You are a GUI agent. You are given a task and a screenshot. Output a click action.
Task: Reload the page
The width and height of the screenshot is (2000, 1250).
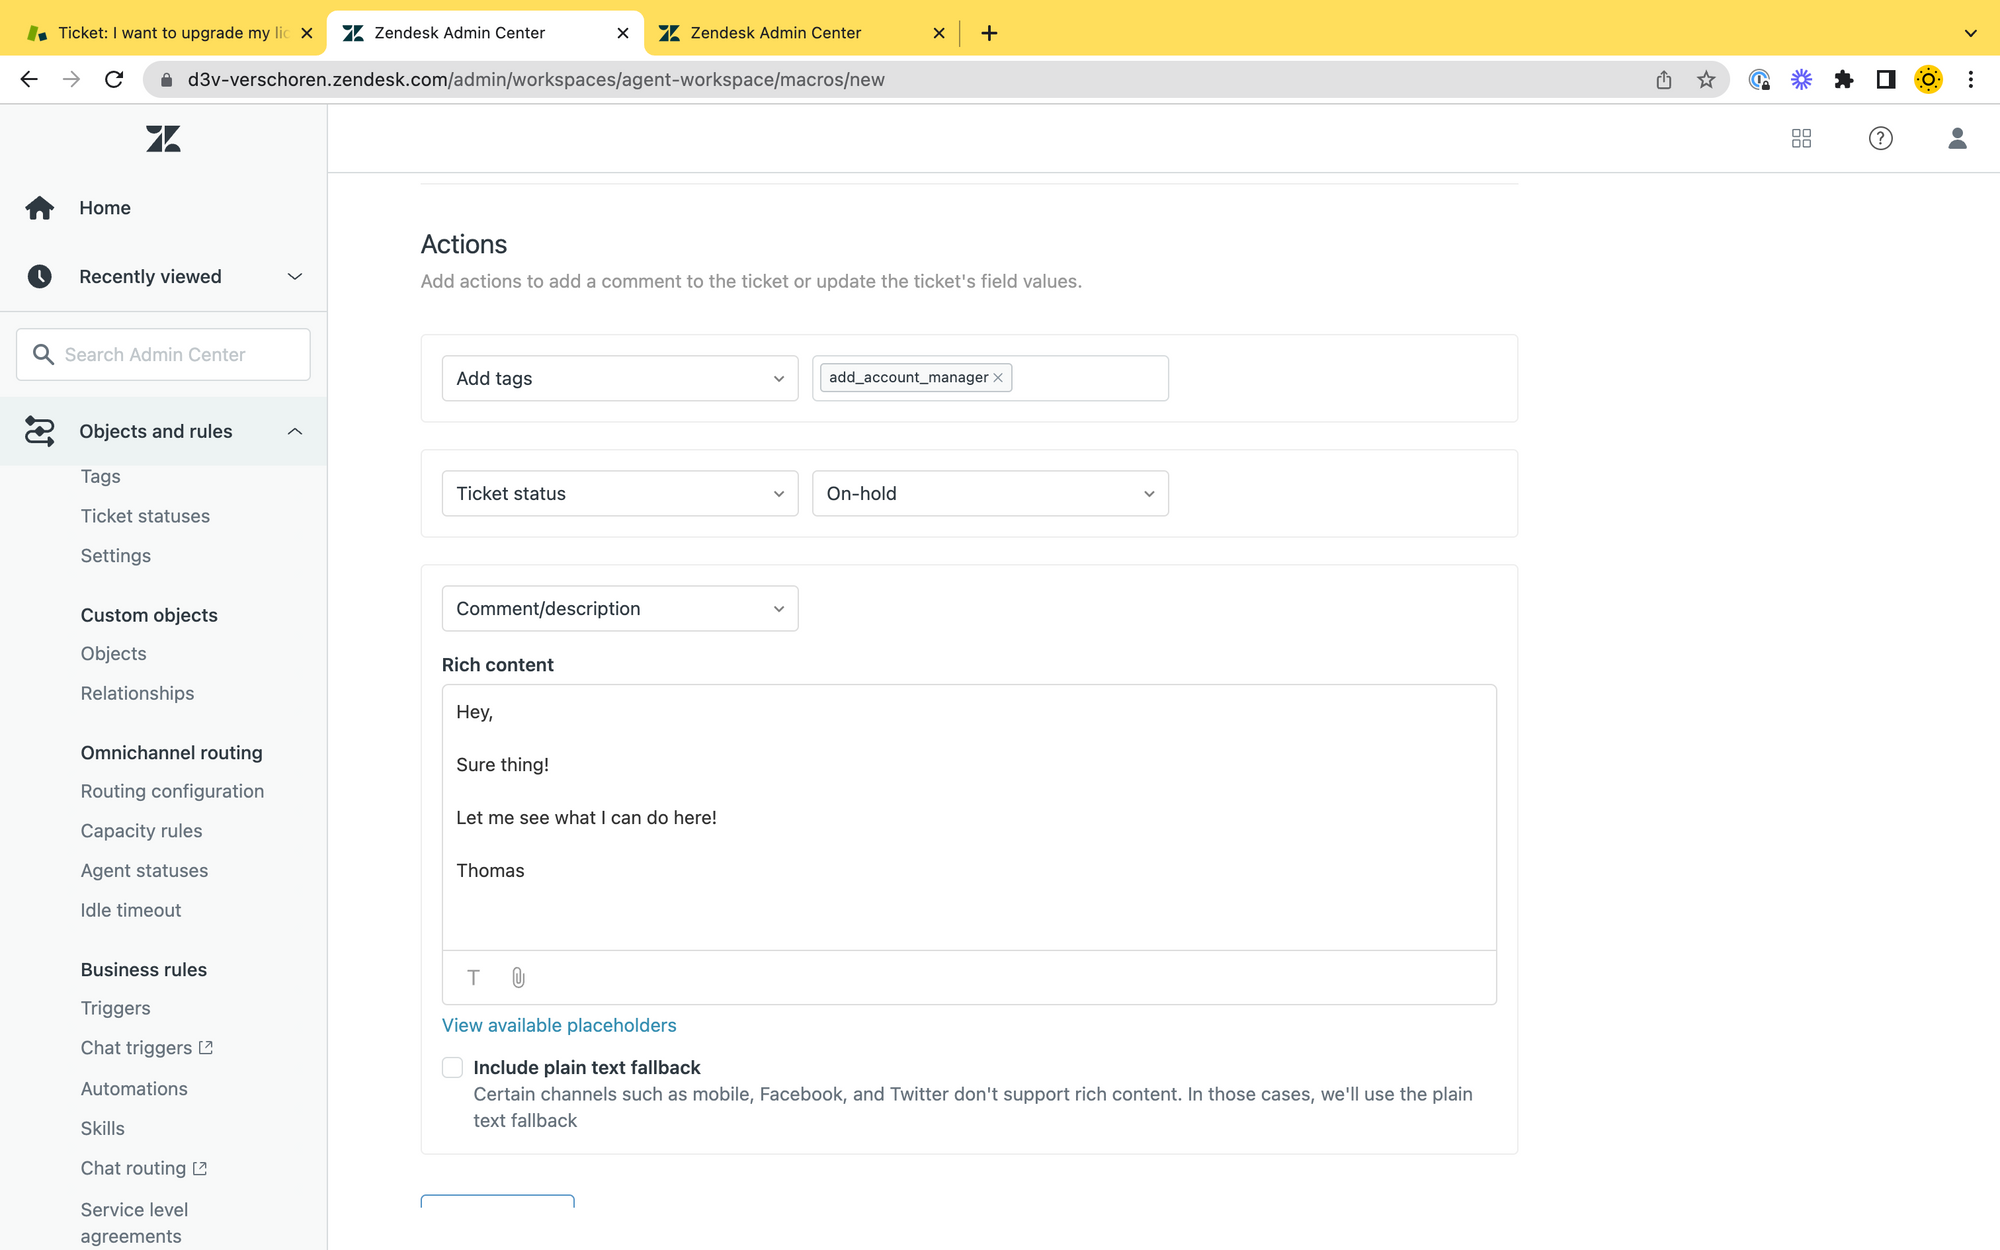click(114, 80)
